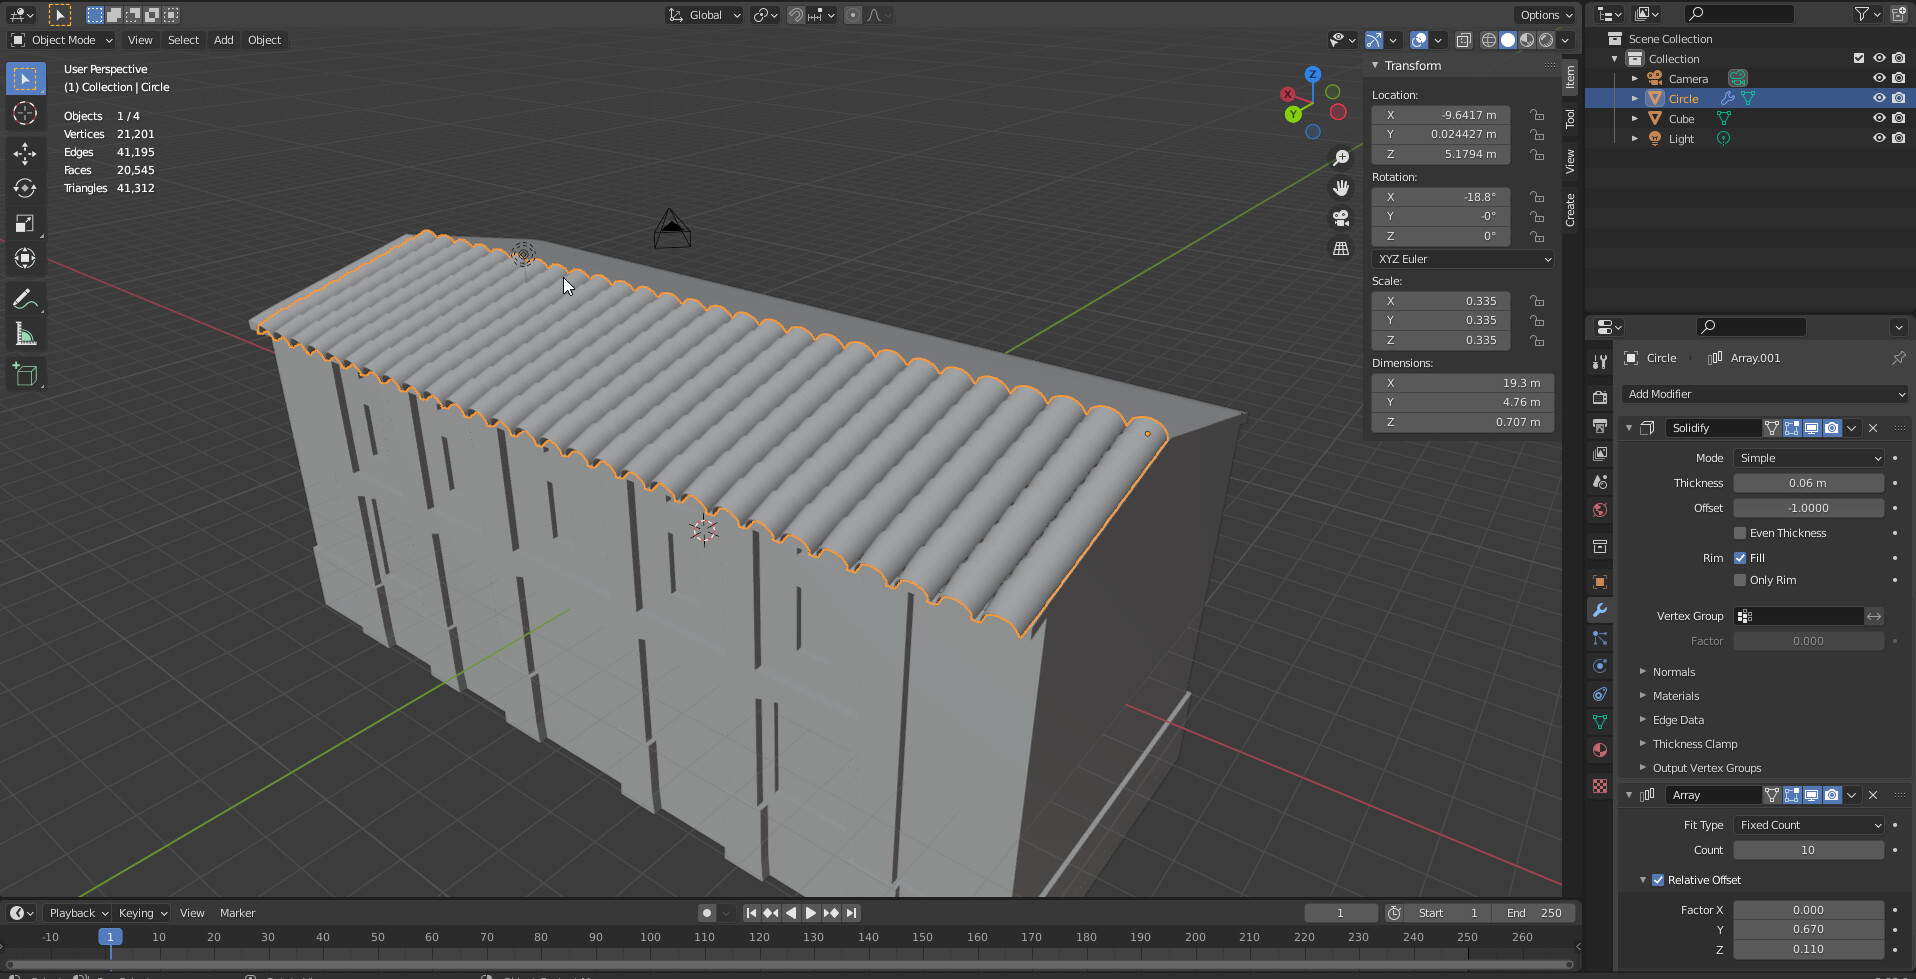1916x979 pixels.
Task: Remove the Solidify modifier
Action: (1873, 428)
